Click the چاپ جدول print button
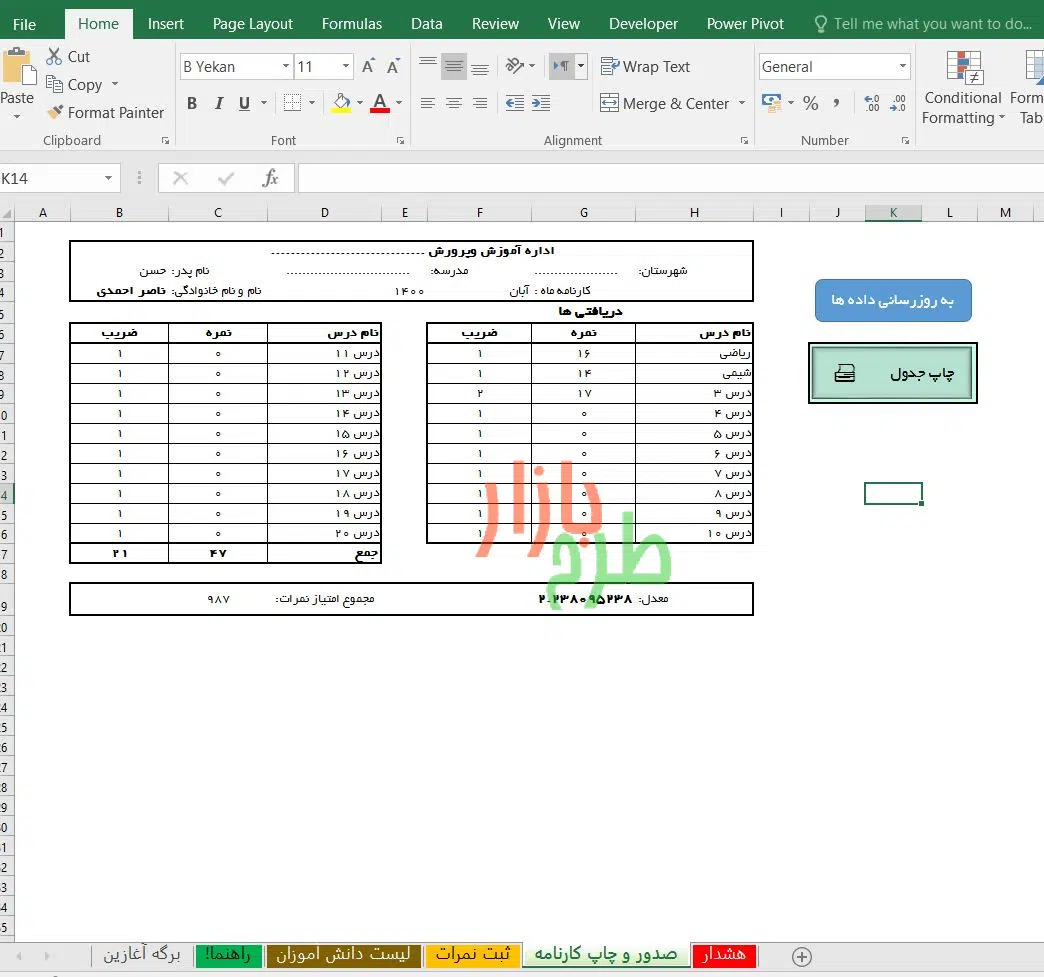This screenshot has height=977, width=1044. [x=892, y=373]
